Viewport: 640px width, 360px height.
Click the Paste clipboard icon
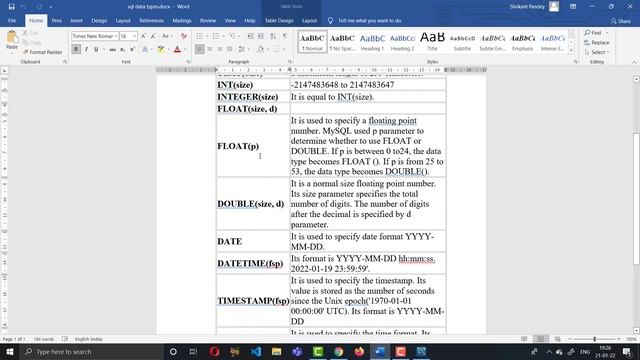tap(12, 37)
